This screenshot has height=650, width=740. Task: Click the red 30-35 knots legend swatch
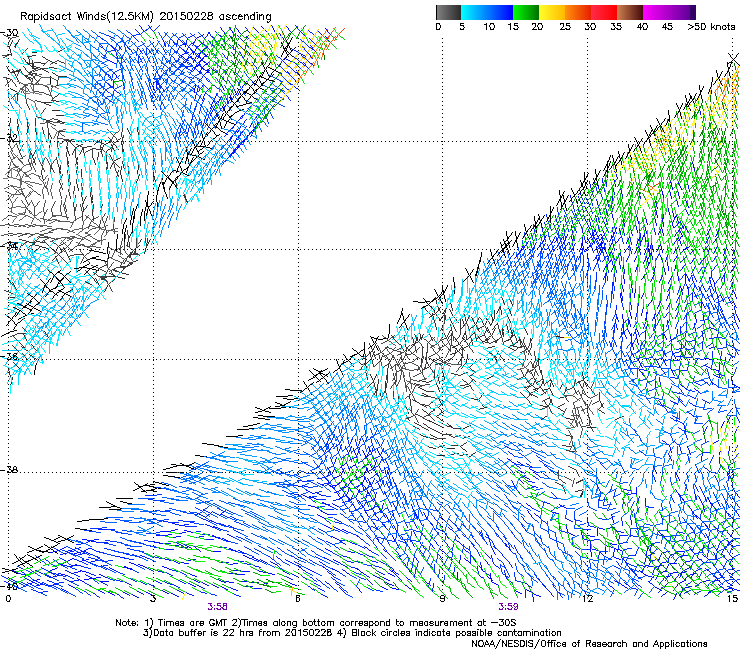[604, 12]
